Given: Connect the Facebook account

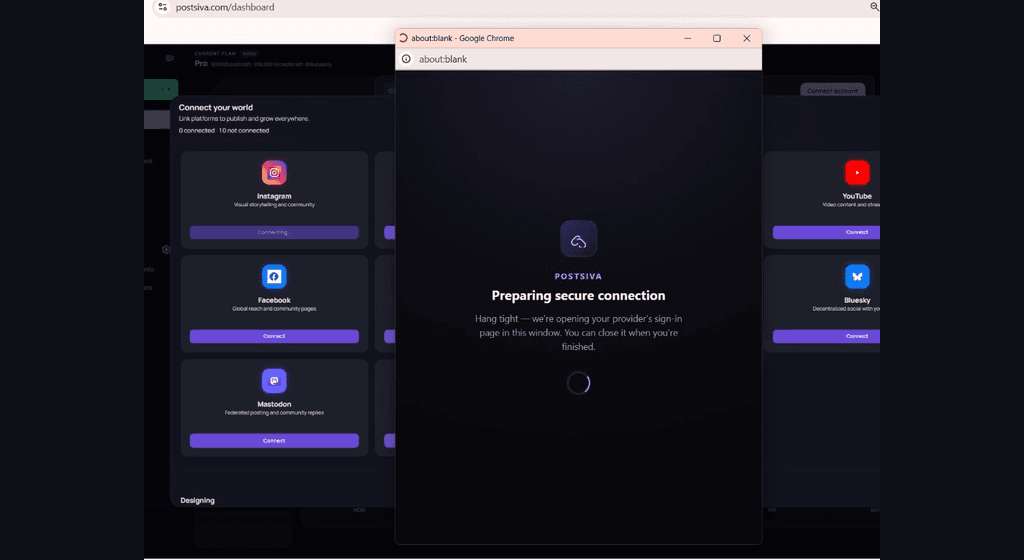Looking at the screenshot, I should coord(274,336).
